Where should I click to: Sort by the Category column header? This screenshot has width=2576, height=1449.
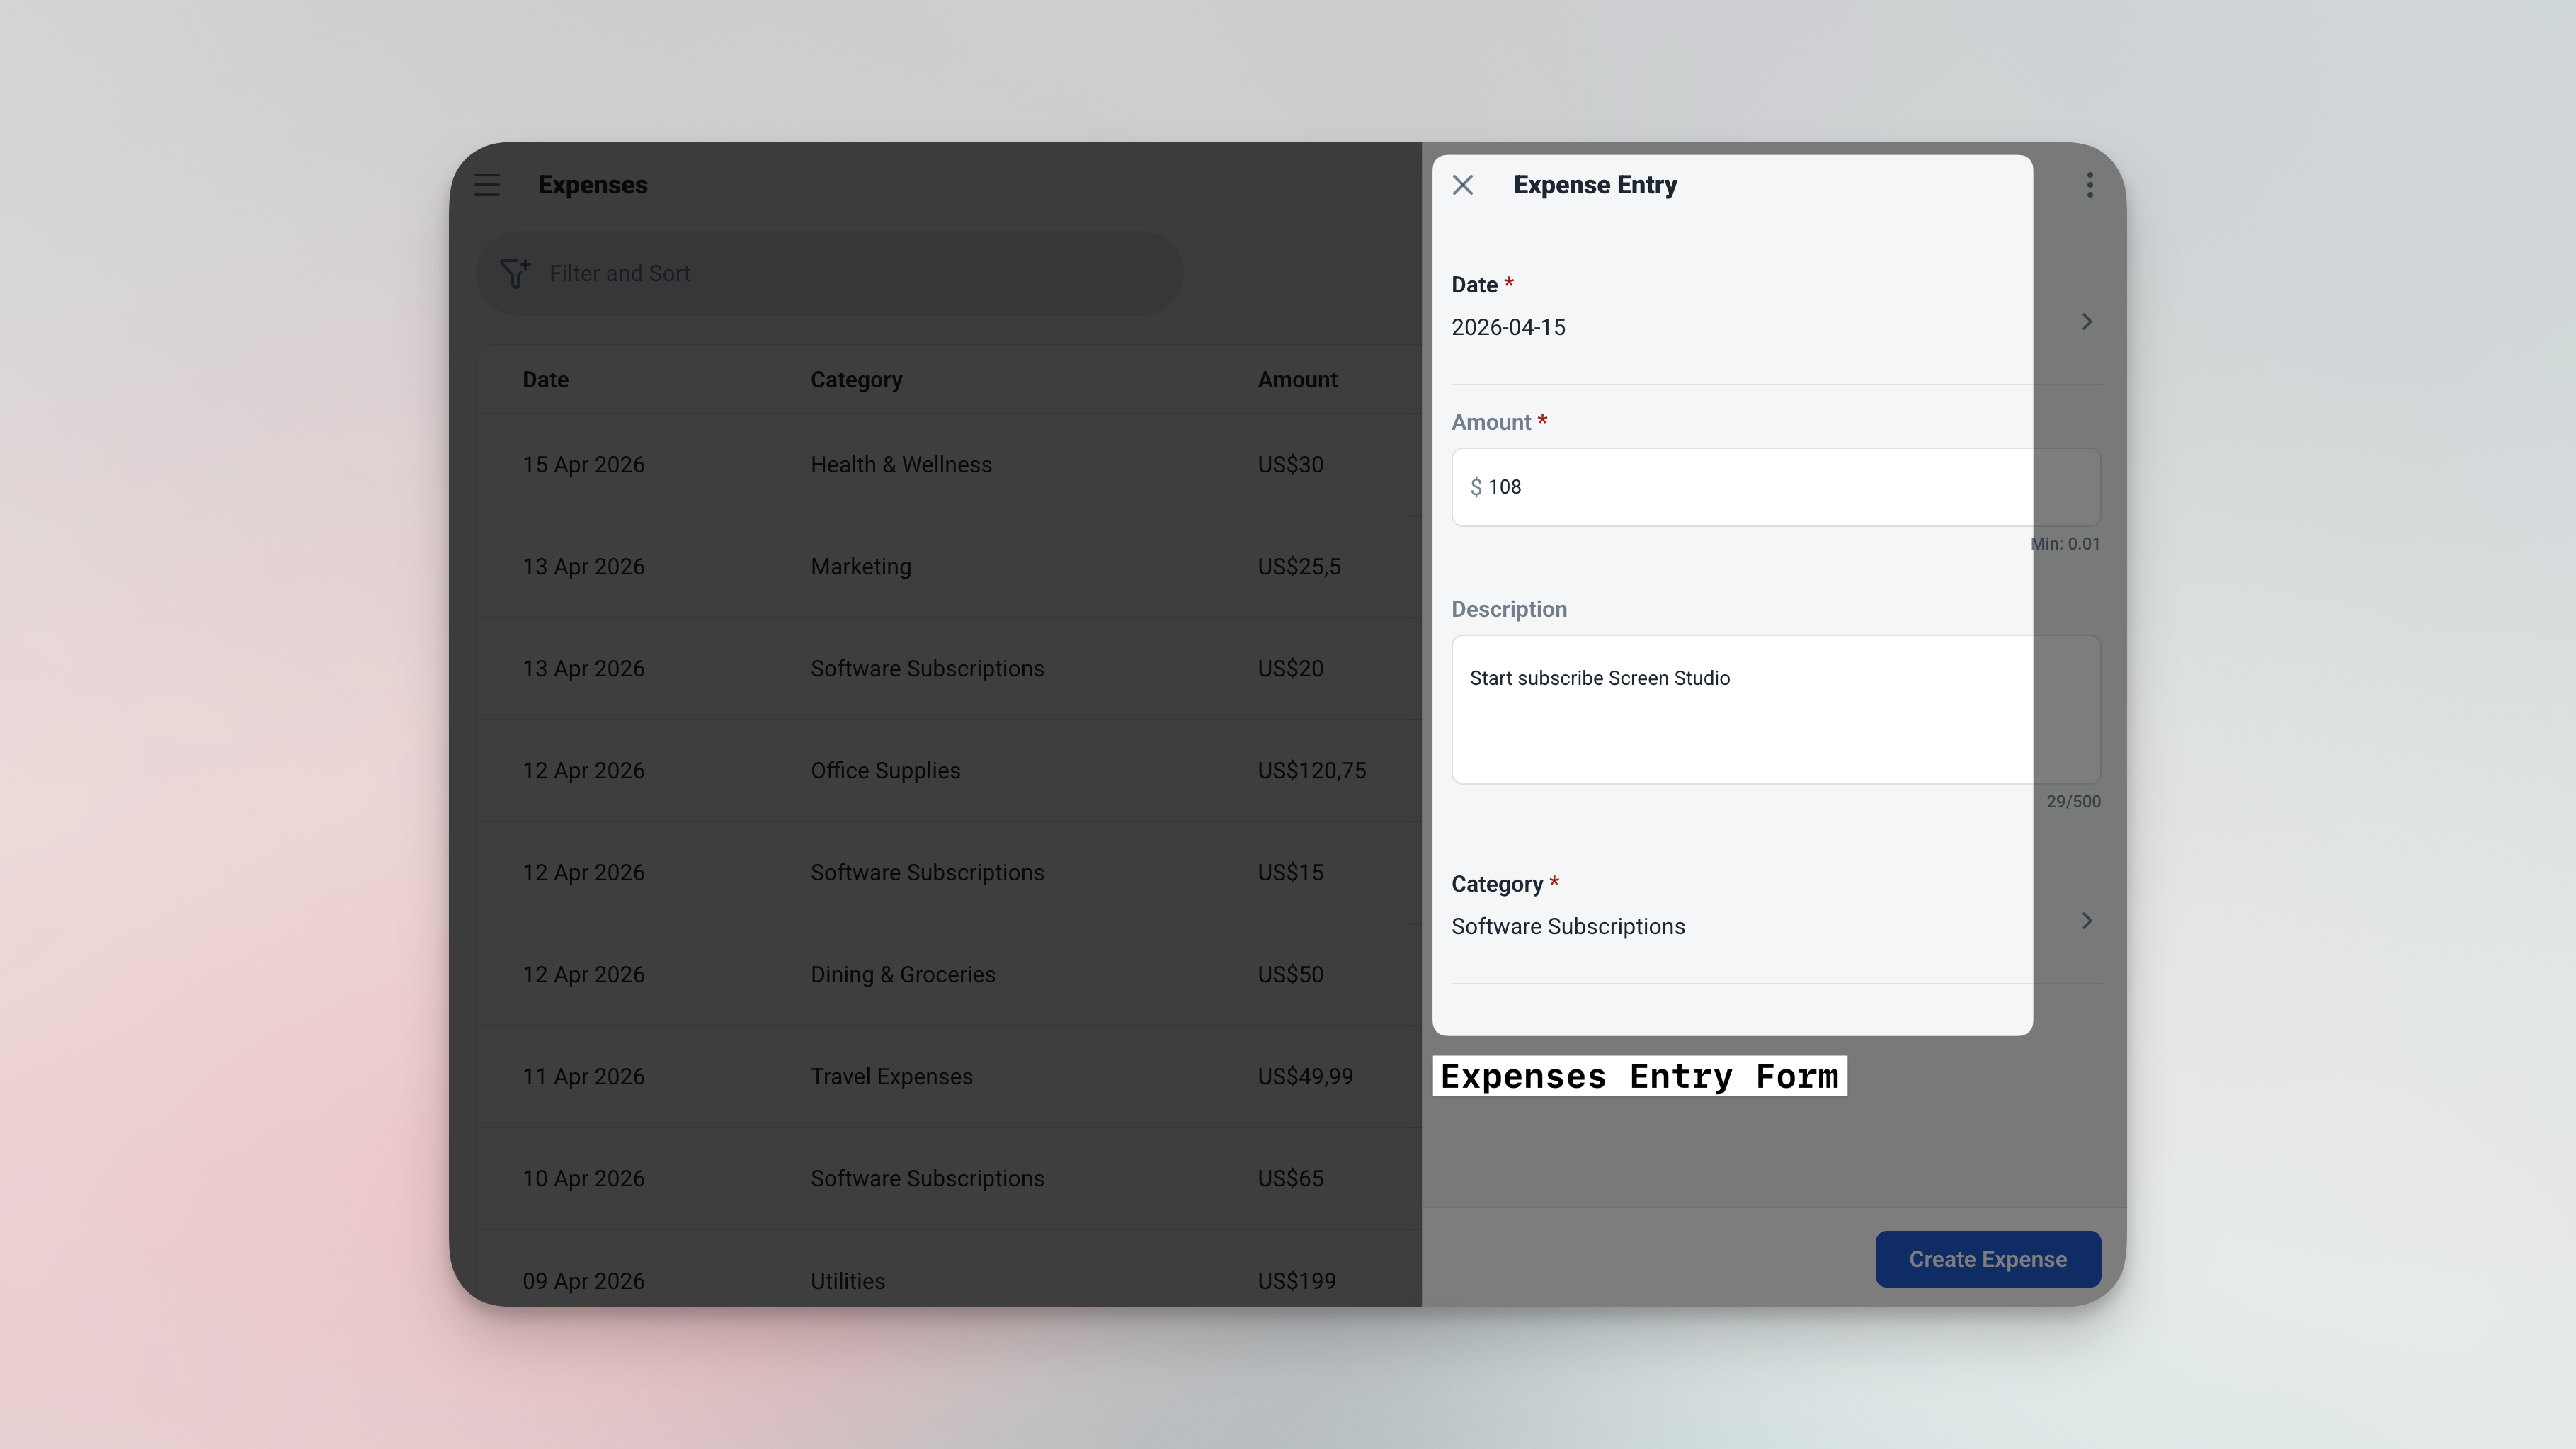[856, 380]
